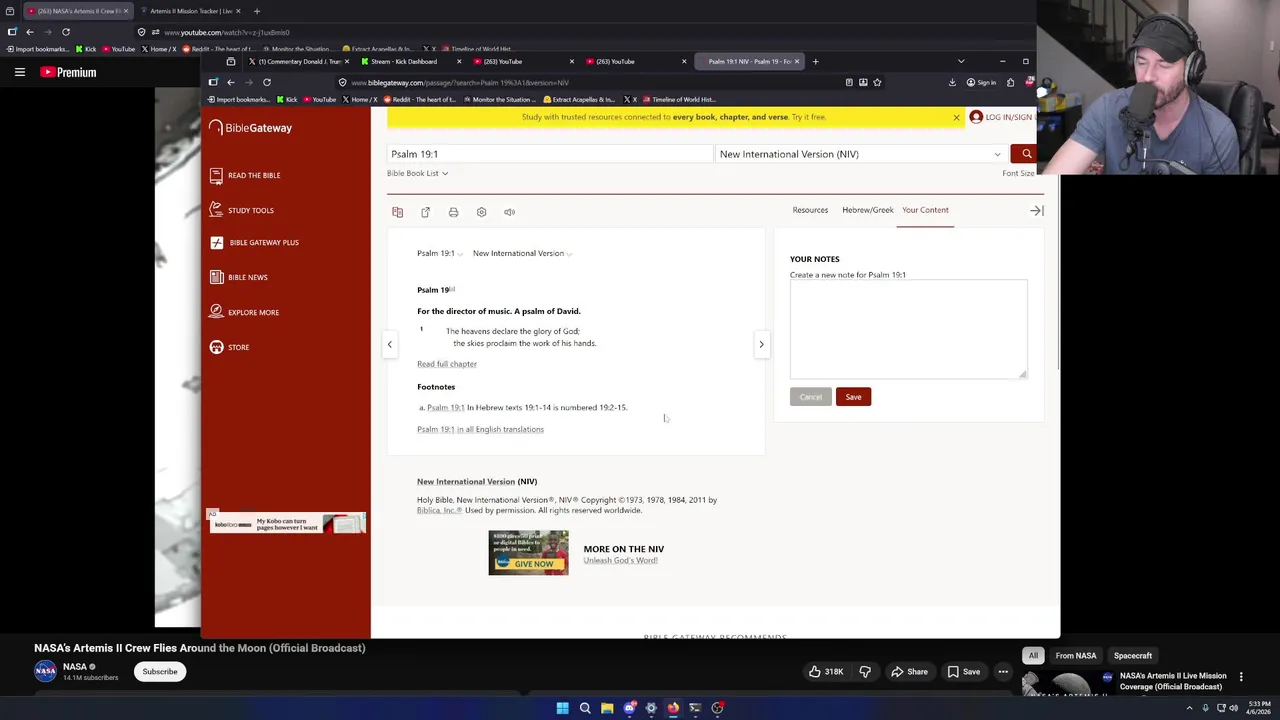This screenshot has width=1280, height=720.
Task: Open Windows Start menu
Action: (x=562, y=708)
